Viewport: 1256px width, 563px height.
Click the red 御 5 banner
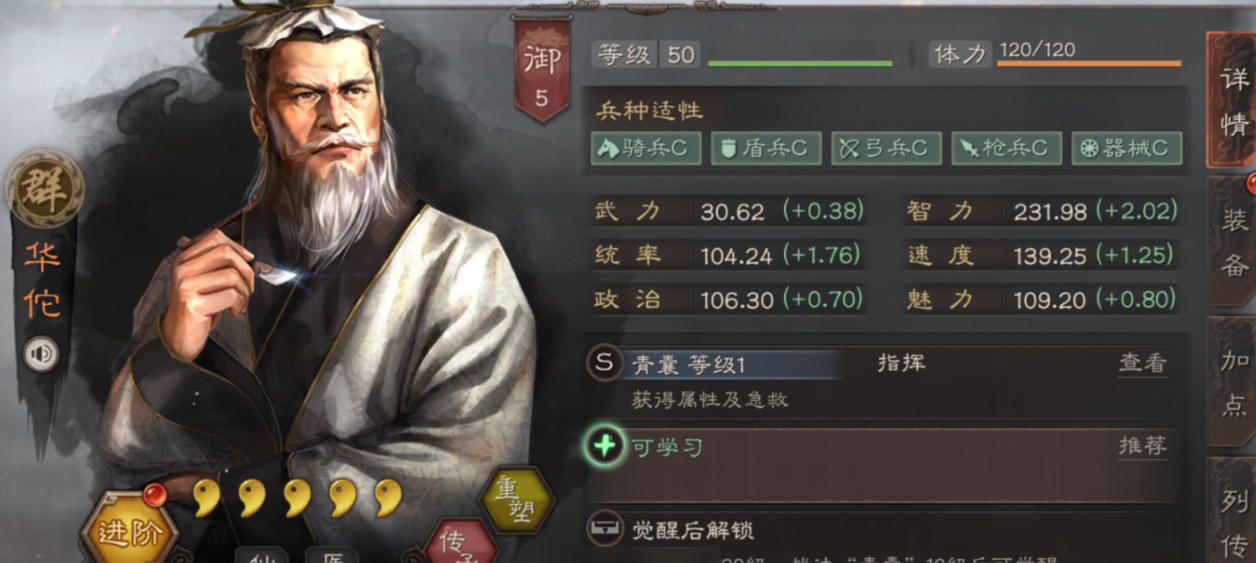pyautogui.click(x=541, y=66)
